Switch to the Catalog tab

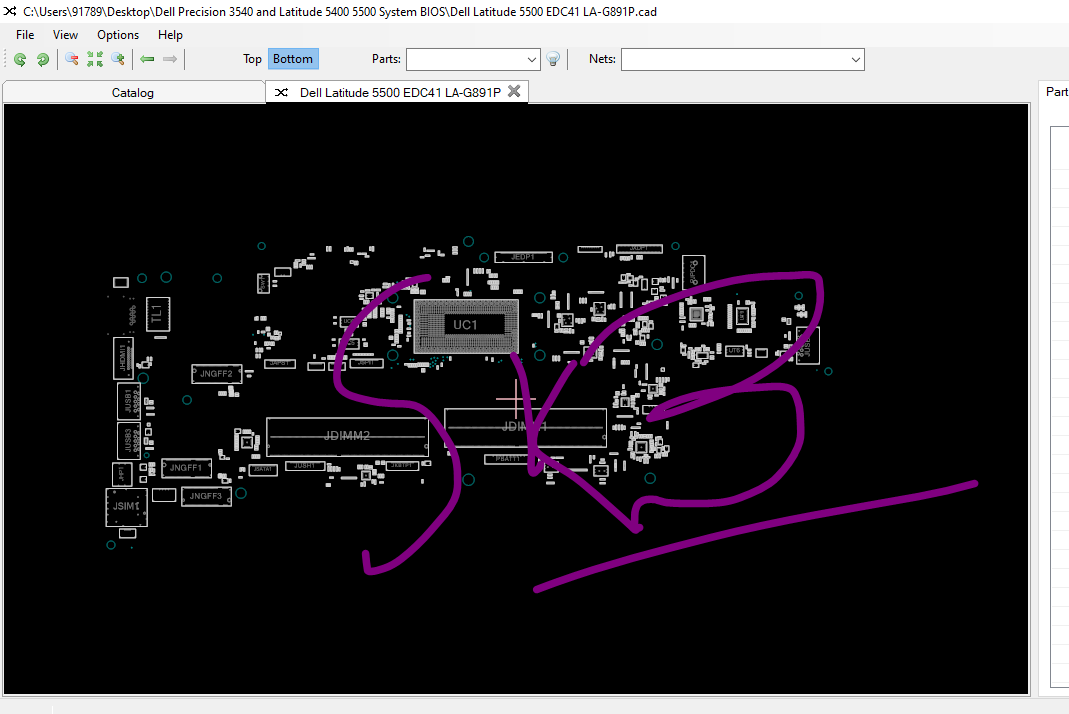pos(133,93)
